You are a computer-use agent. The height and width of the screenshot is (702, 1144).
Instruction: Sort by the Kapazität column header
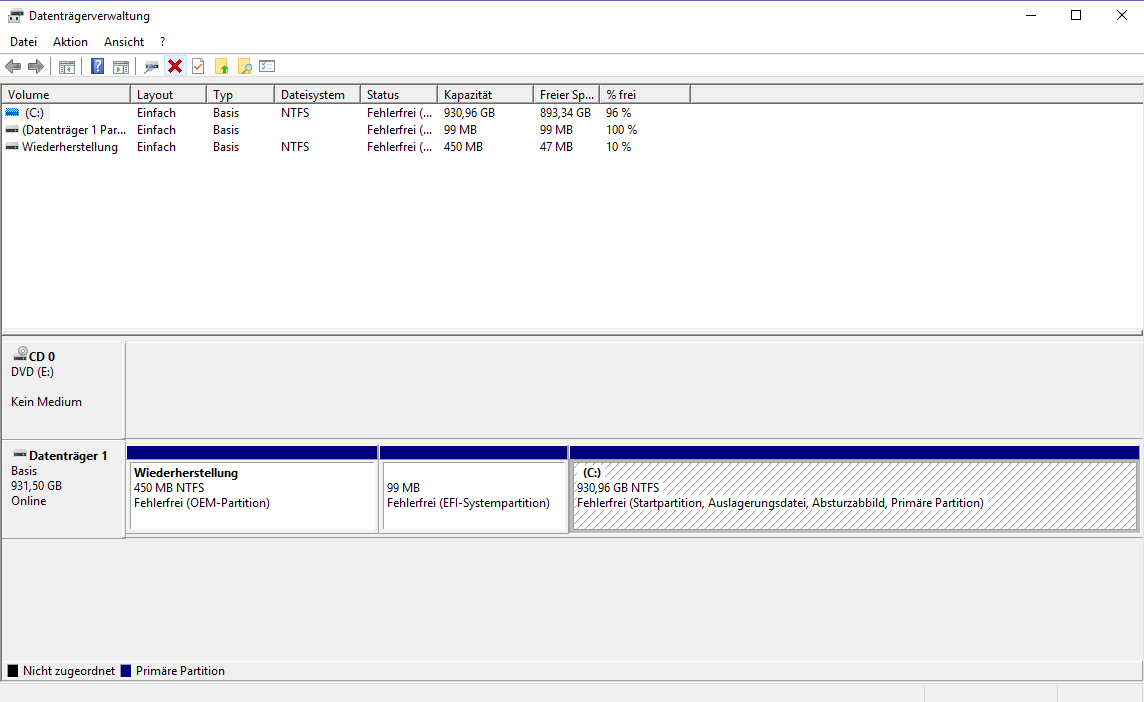[485, 95]
